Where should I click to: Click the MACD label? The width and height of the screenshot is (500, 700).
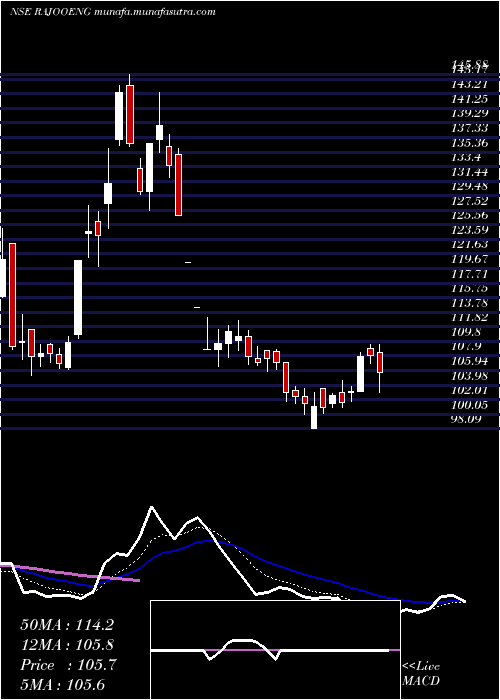(x=421, y=681)
